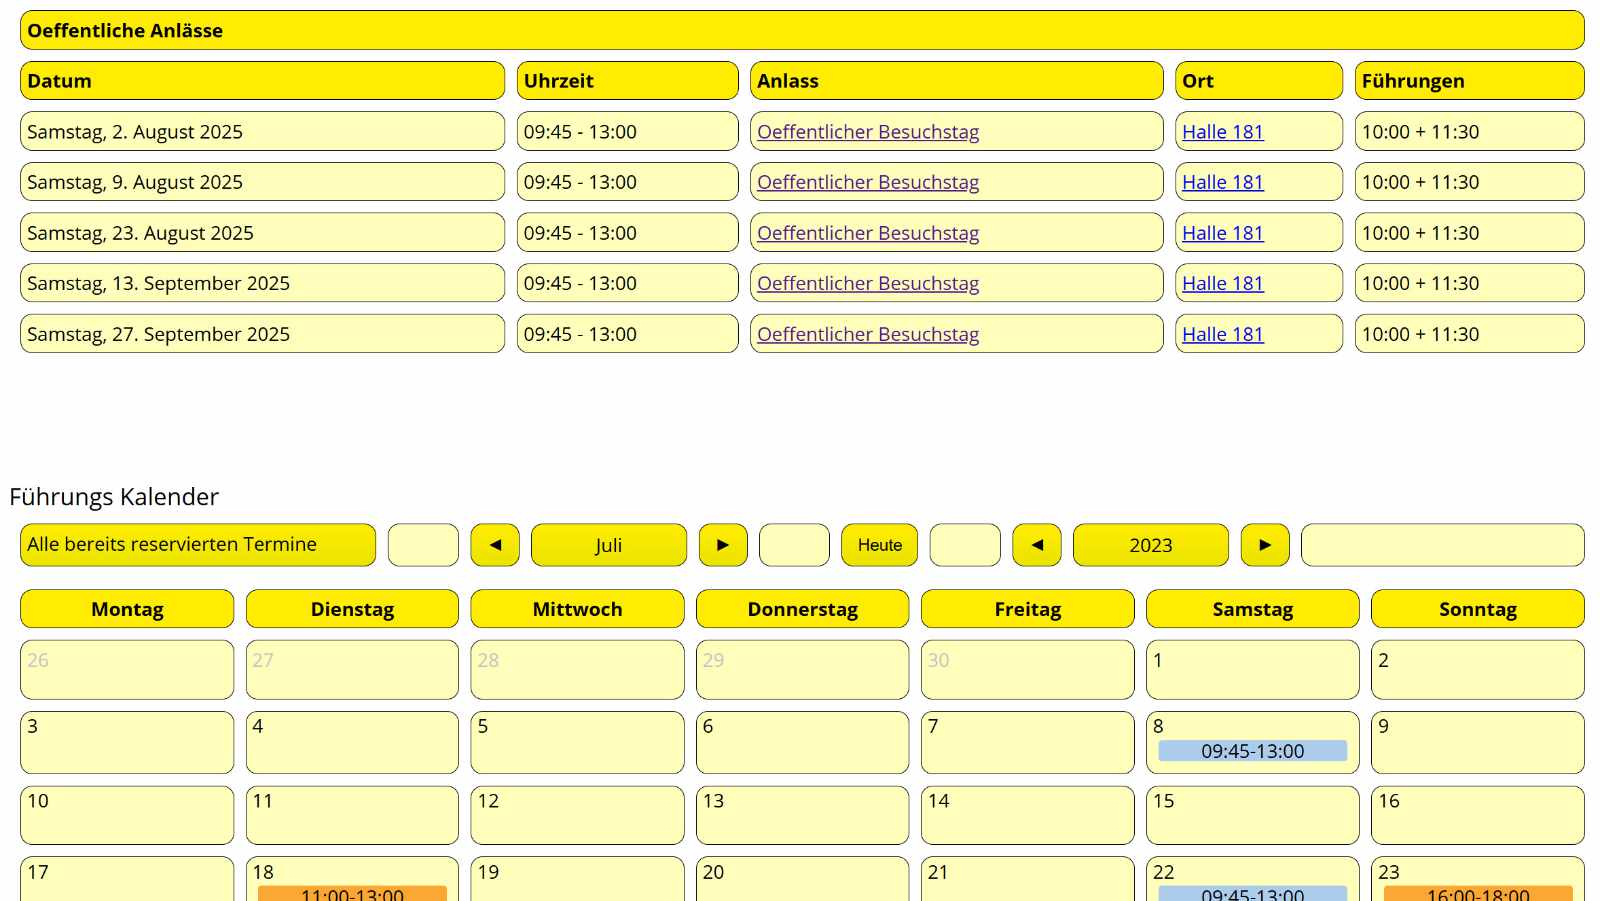The width and height of the screenshot is (1600, 901).
Task: Click the Samstag column header
Action: [x=1252, y=609]
